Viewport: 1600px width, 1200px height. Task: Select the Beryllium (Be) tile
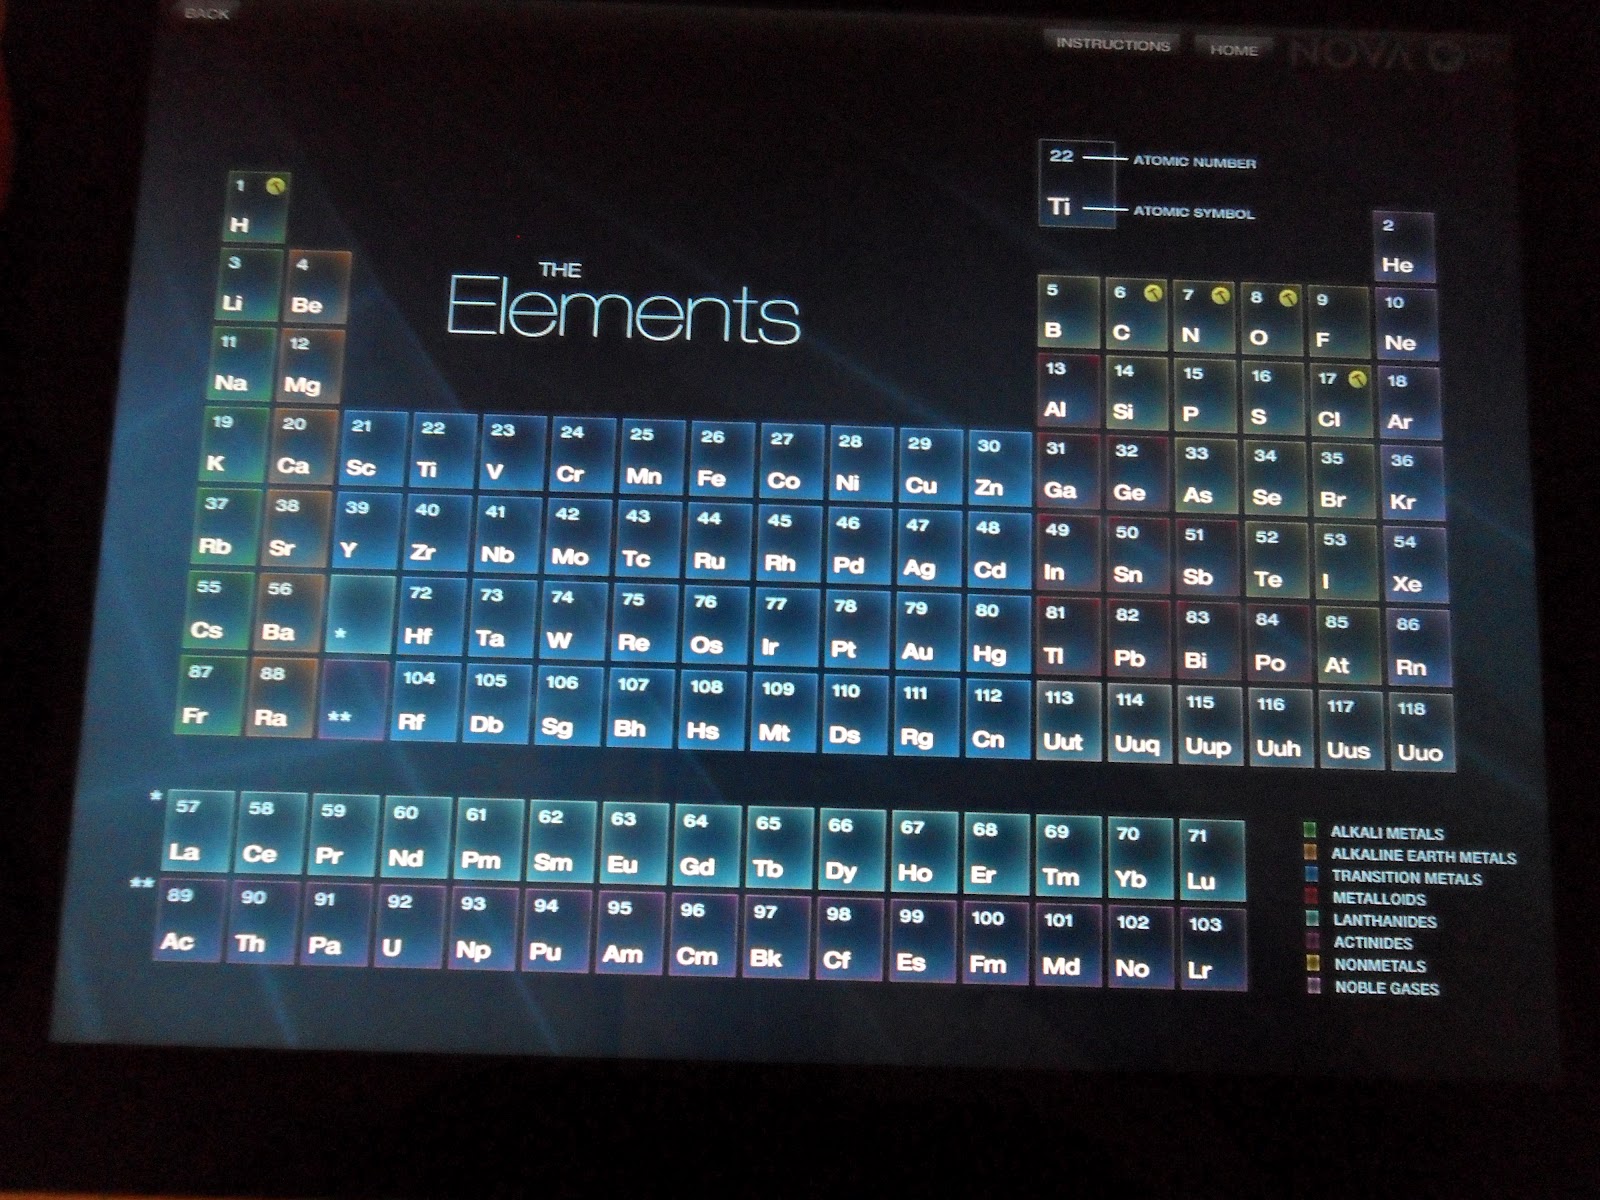[x=318, y=287]
